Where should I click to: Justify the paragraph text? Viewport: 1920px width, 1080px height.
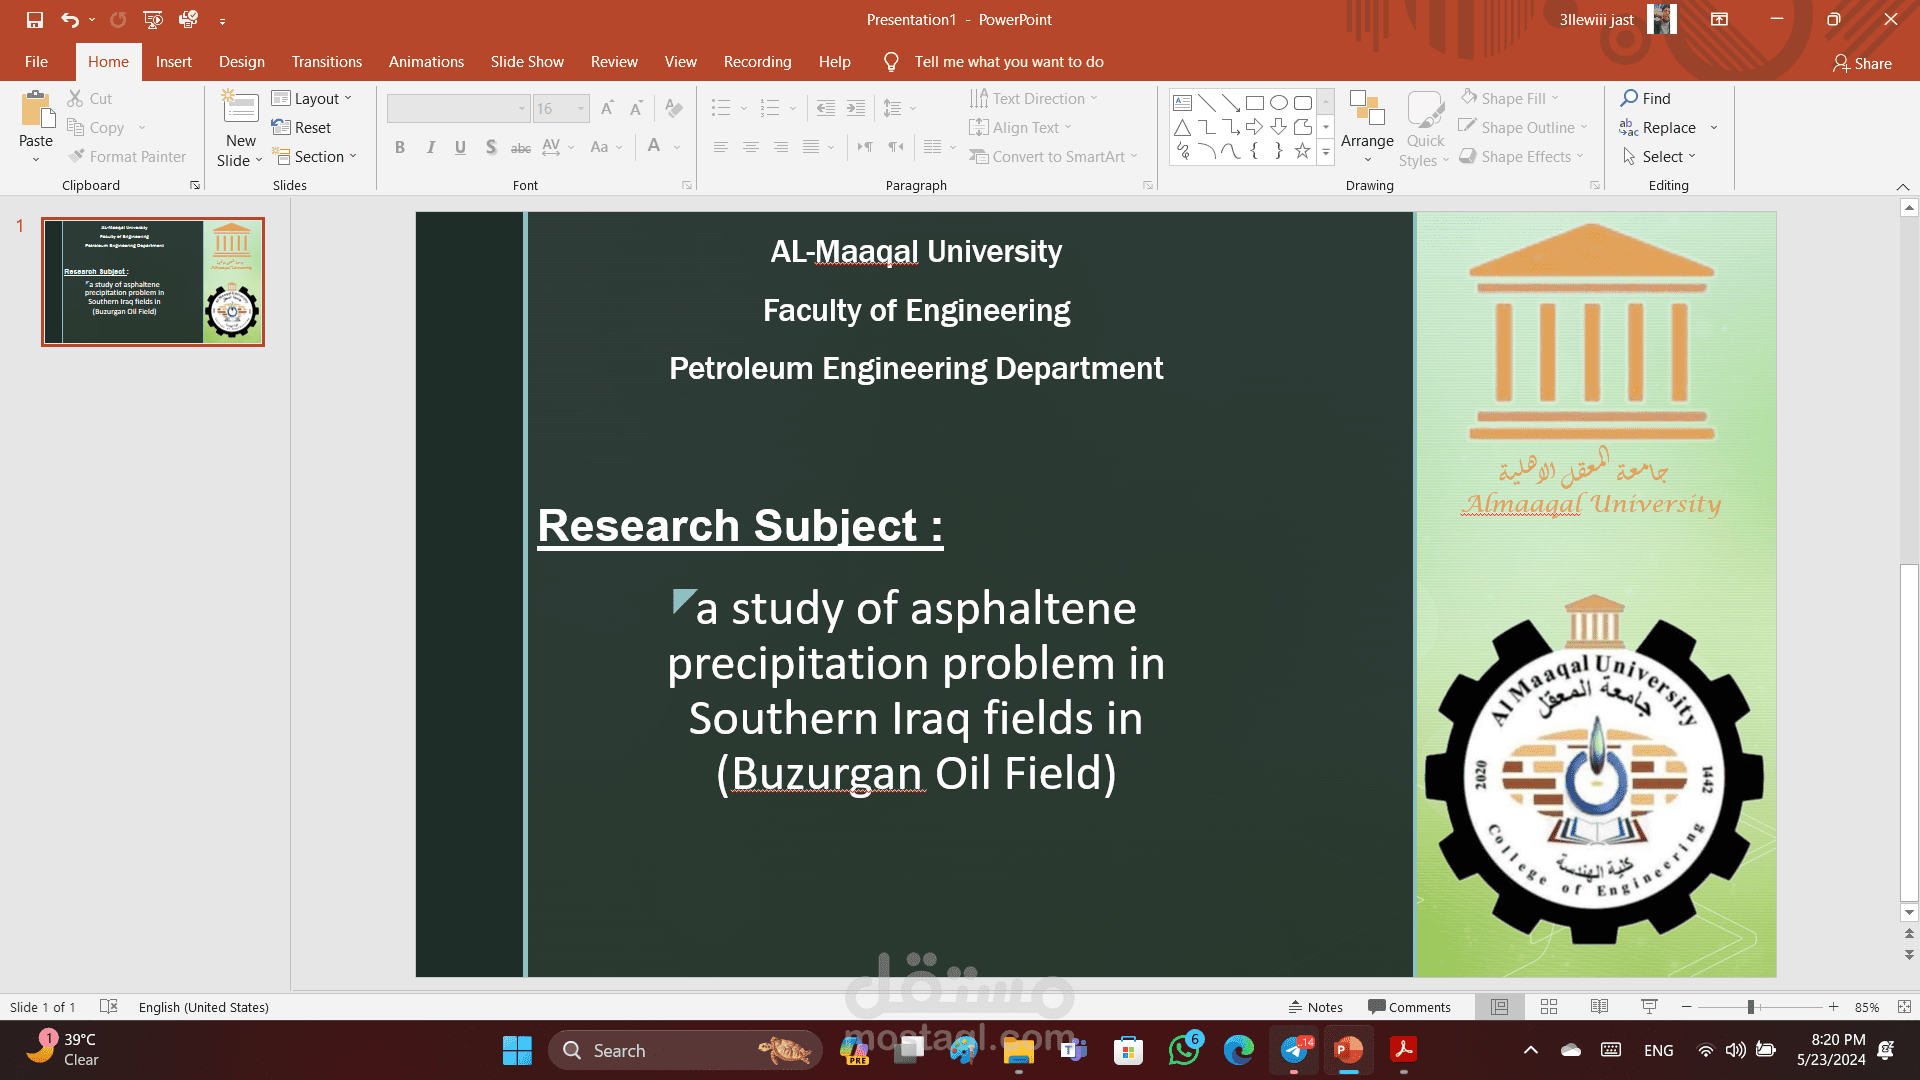pyautogui.click(x=811, y=147)
